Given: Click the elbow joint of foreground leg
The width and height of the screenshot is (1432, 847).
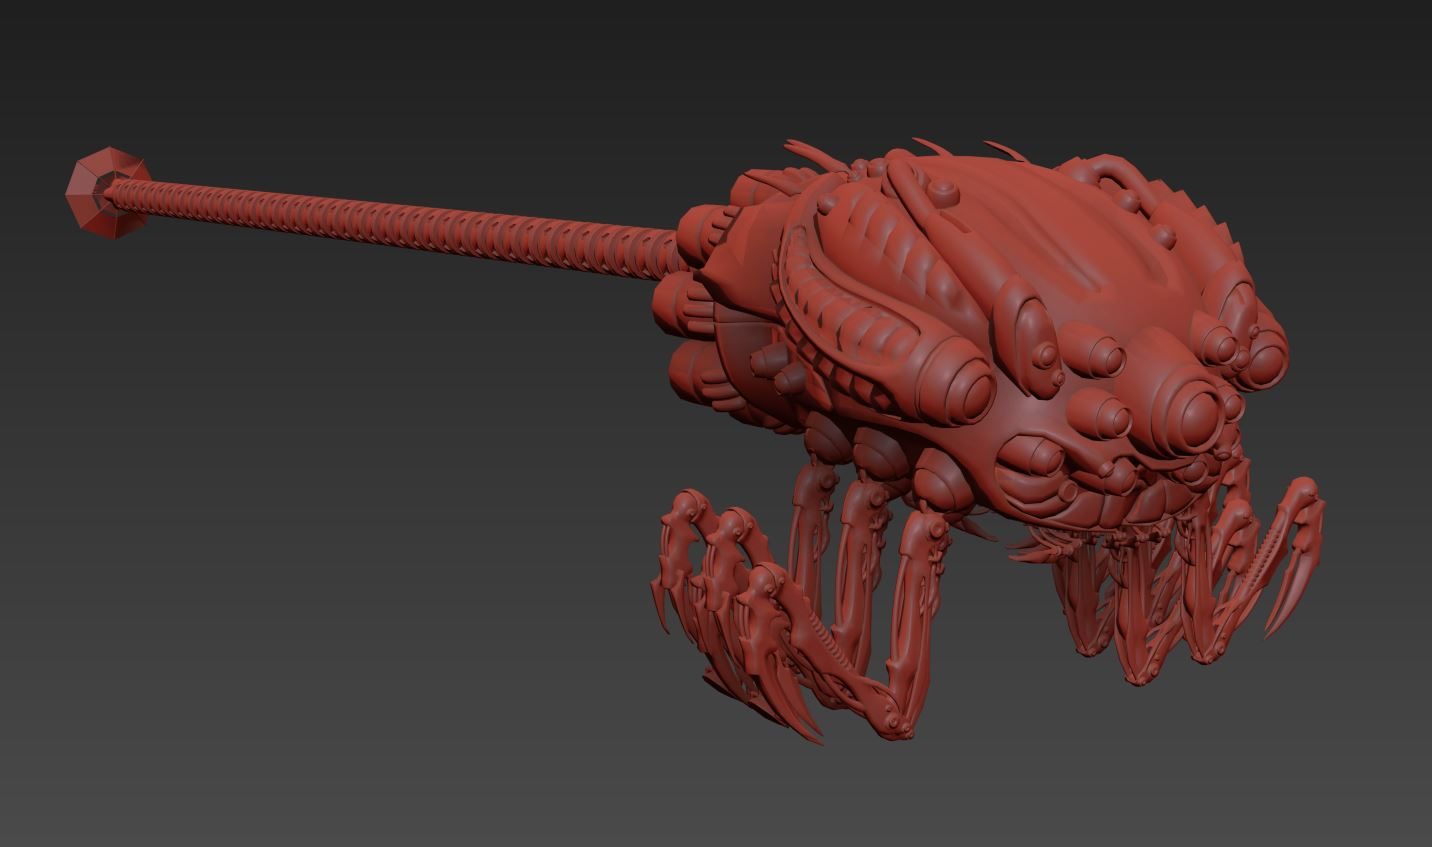Looking at the screenshot, I should click(893, 717).
